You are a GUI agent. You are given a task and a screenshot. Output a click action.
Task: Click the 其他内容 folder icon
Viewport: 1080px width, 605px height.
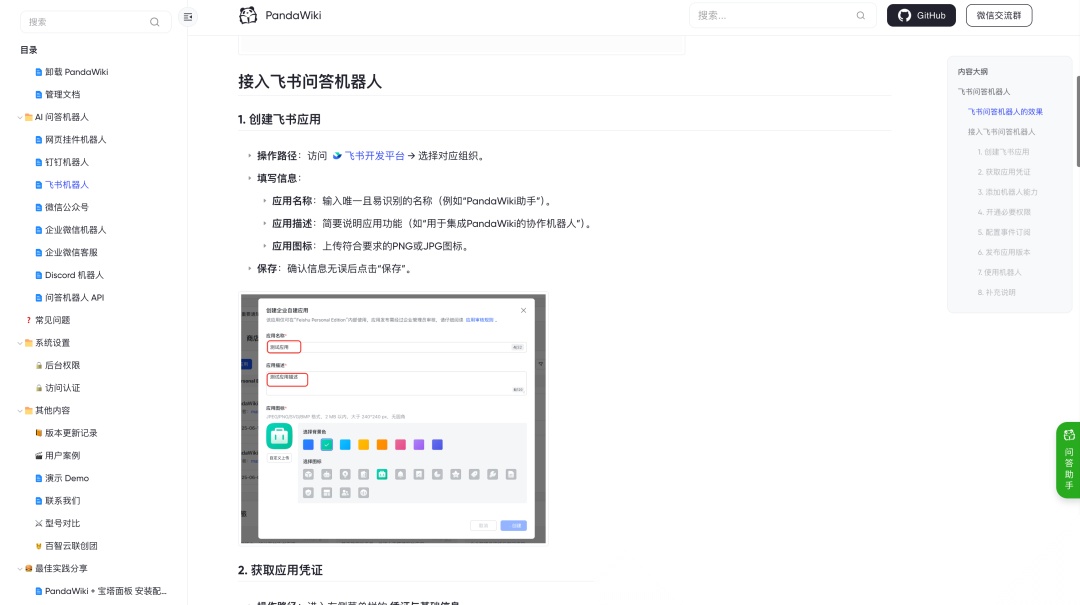pyautogui.click(x=29, y=410)
